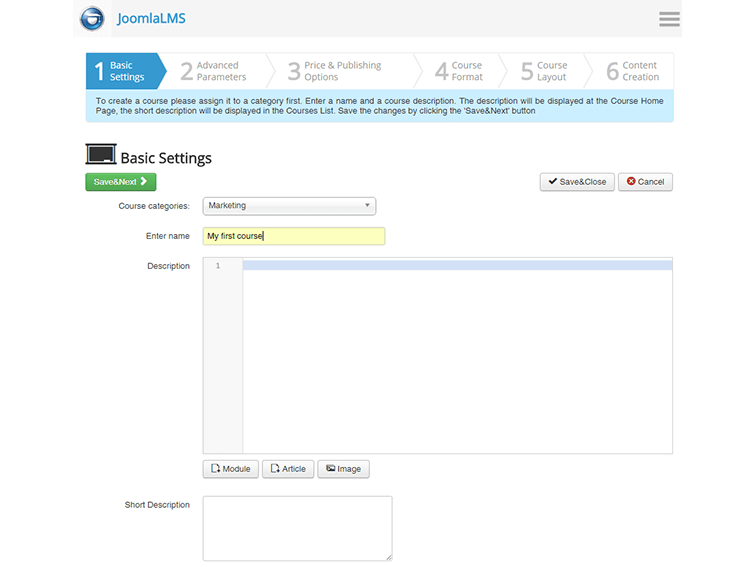Jump to Content Creation step

(633, 71)
